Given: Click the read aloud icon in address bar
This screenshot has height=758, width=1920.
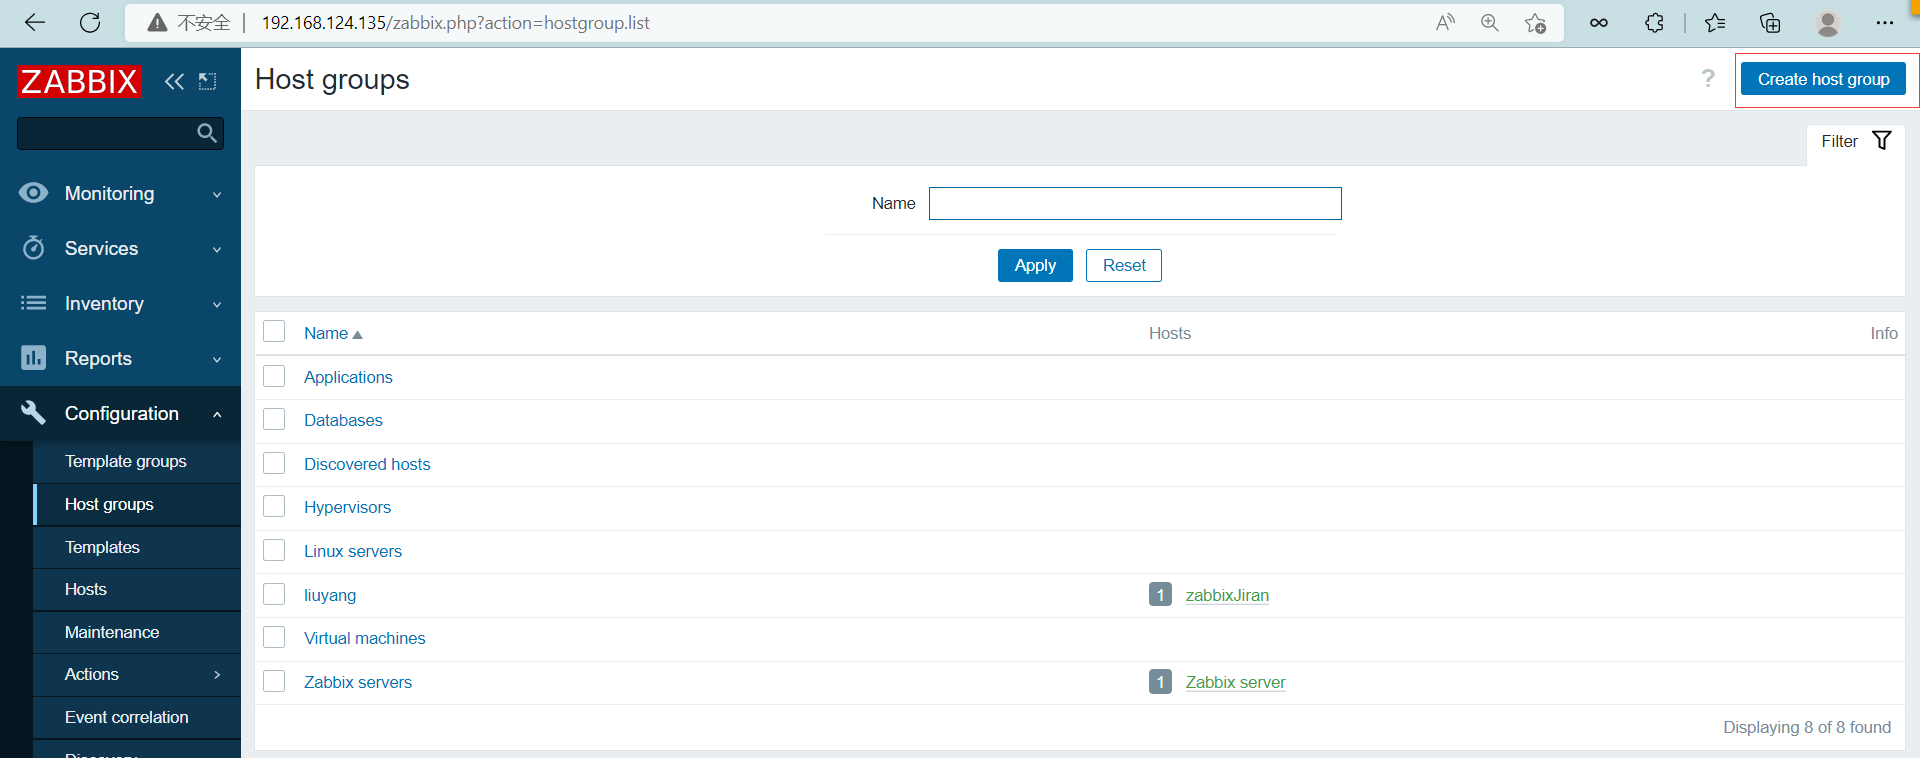Looking at the screenshot, I should [1445, 23].
